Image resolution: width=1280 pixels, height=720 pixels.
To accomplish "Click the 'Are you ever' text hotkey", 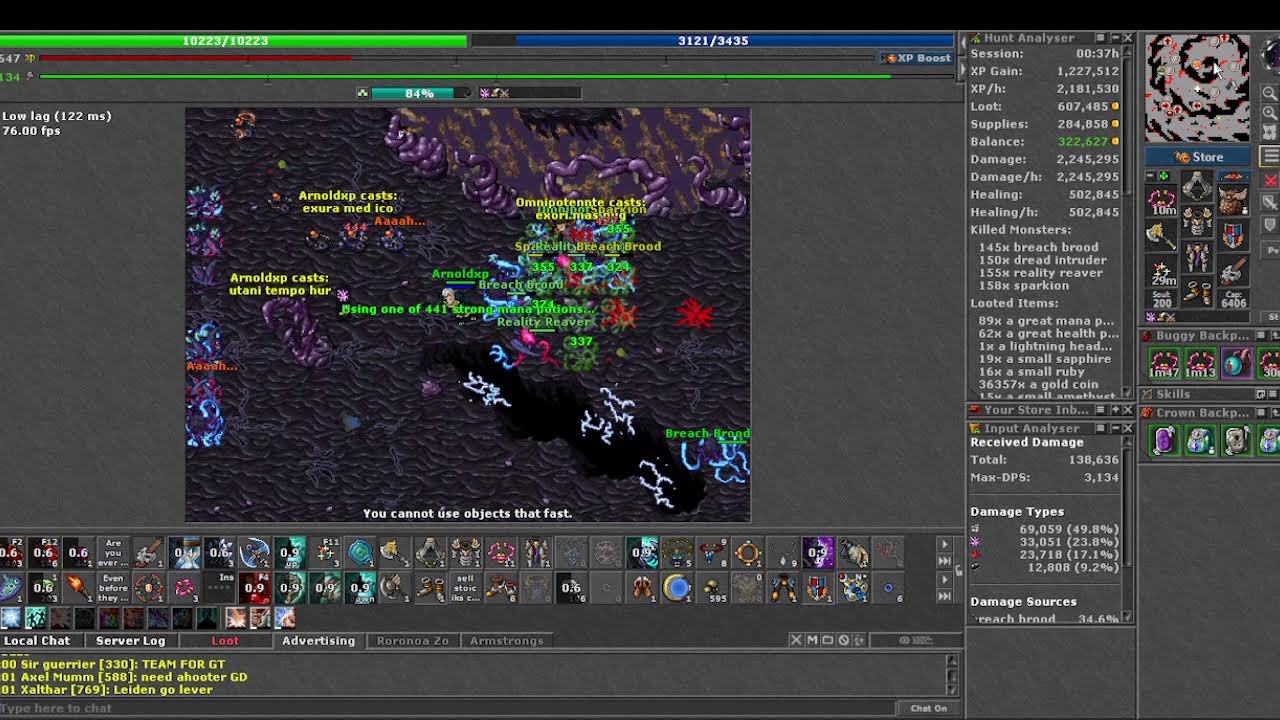I will (x=112, y=552).
